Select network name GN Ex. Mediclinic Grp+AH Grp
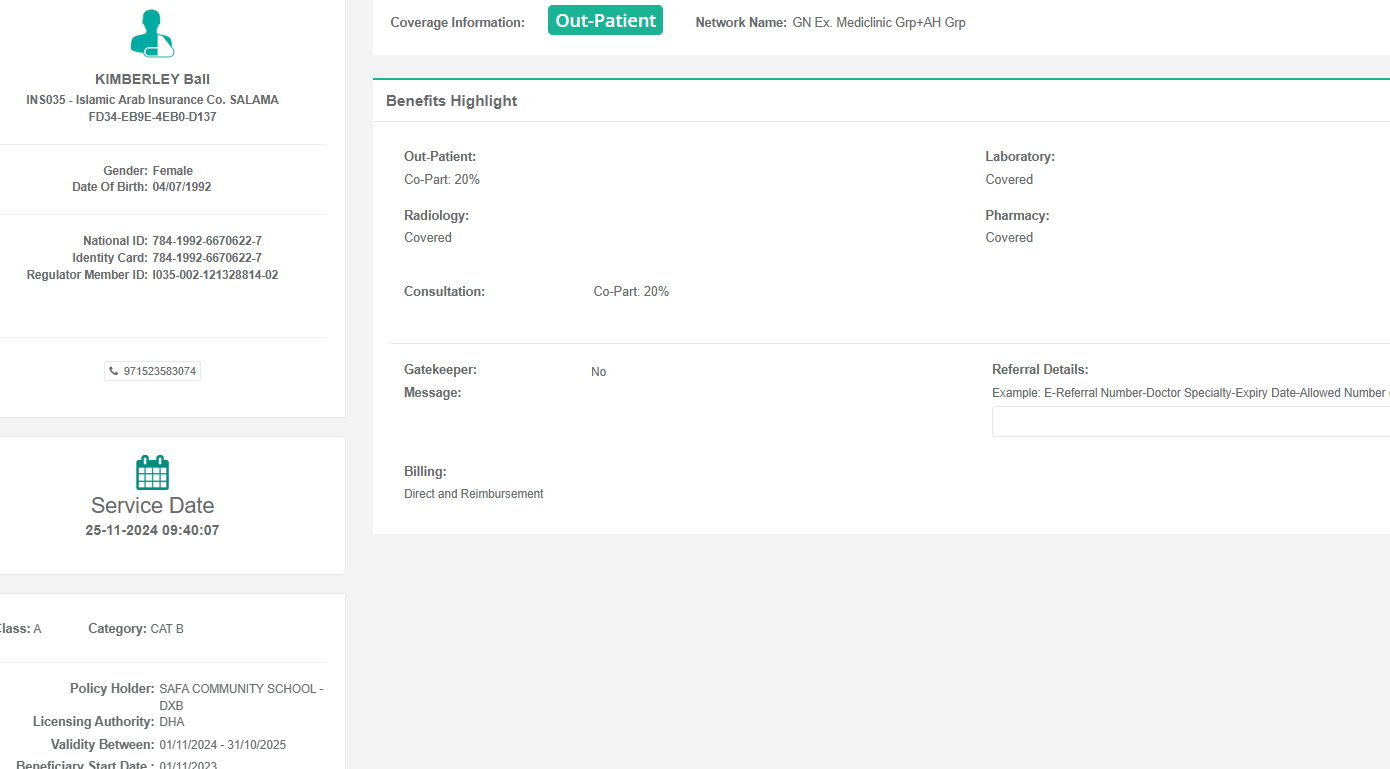Image resolution: width=1390 pixels, height=769 pixels. coord(879,22)
